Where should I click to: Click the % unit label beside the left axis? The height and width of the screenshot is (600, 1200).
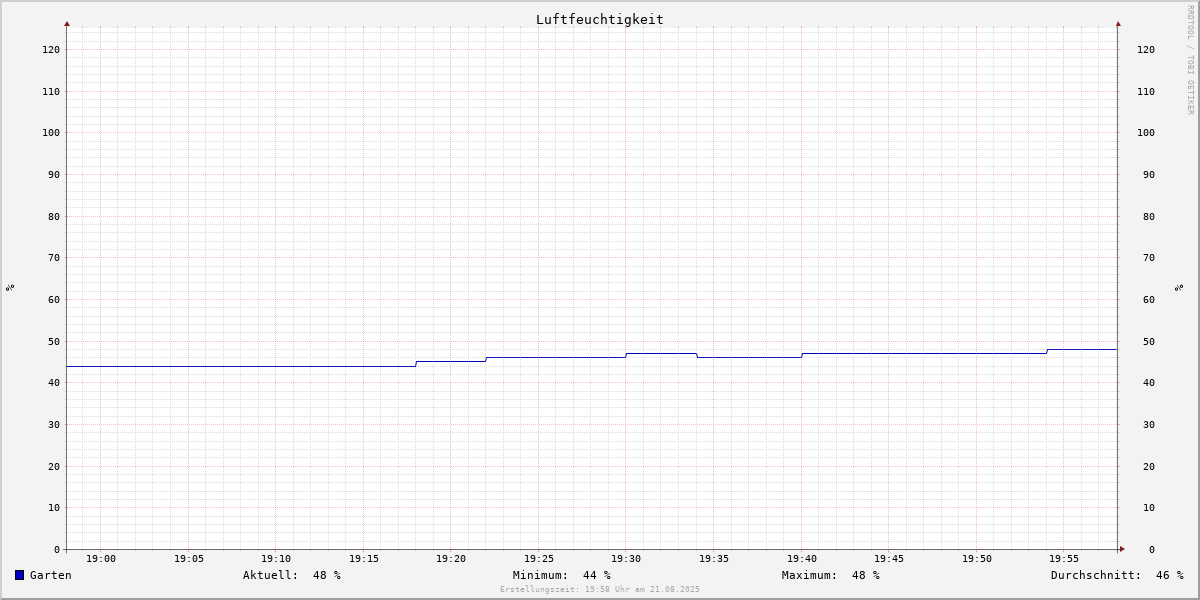click(10, 287)
